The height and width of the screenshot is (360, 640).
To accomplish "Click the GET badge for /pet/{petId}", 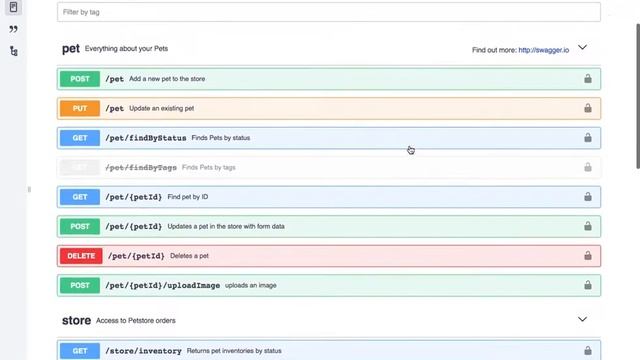I will tap(80, 197).
